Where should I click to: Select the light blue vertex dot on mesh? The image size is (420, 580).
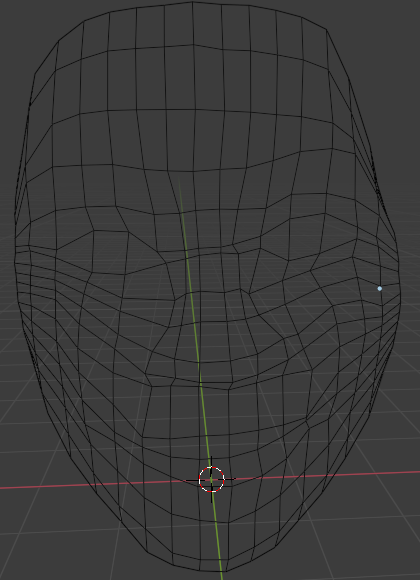pyautogui.click(x=380, y=289)
